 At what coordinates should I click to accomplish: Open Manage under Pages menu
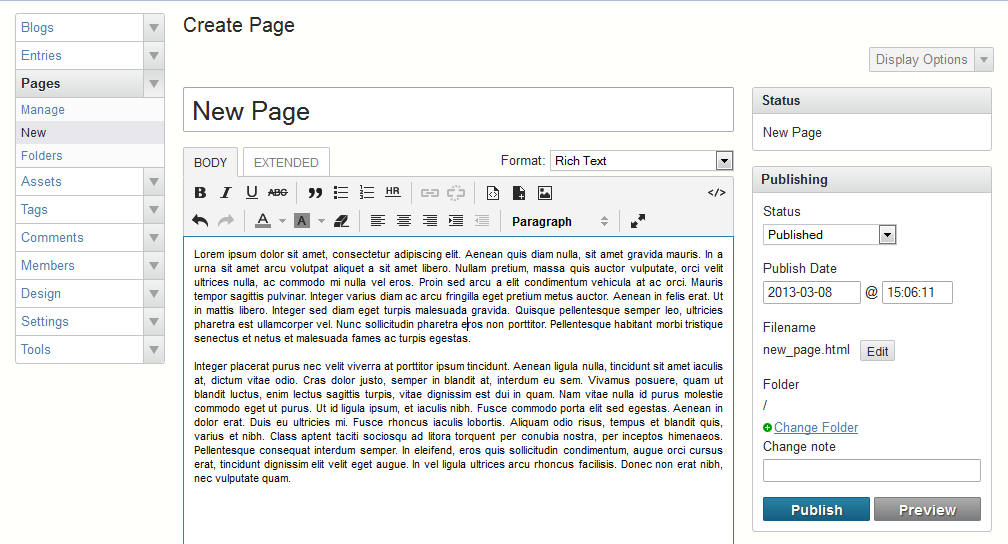[x=43, y=109]
